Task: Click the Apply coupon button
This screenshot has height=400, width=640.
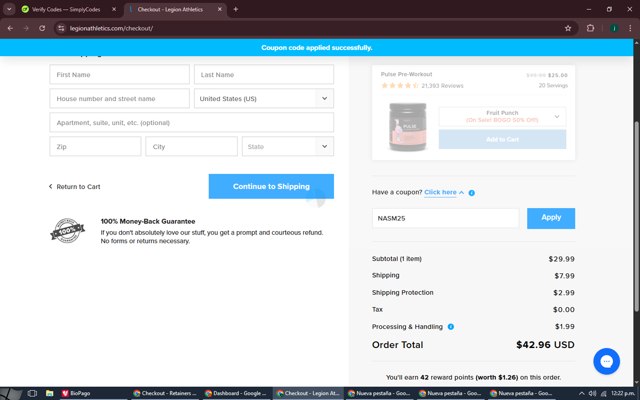Action: (x=551, y=218)
